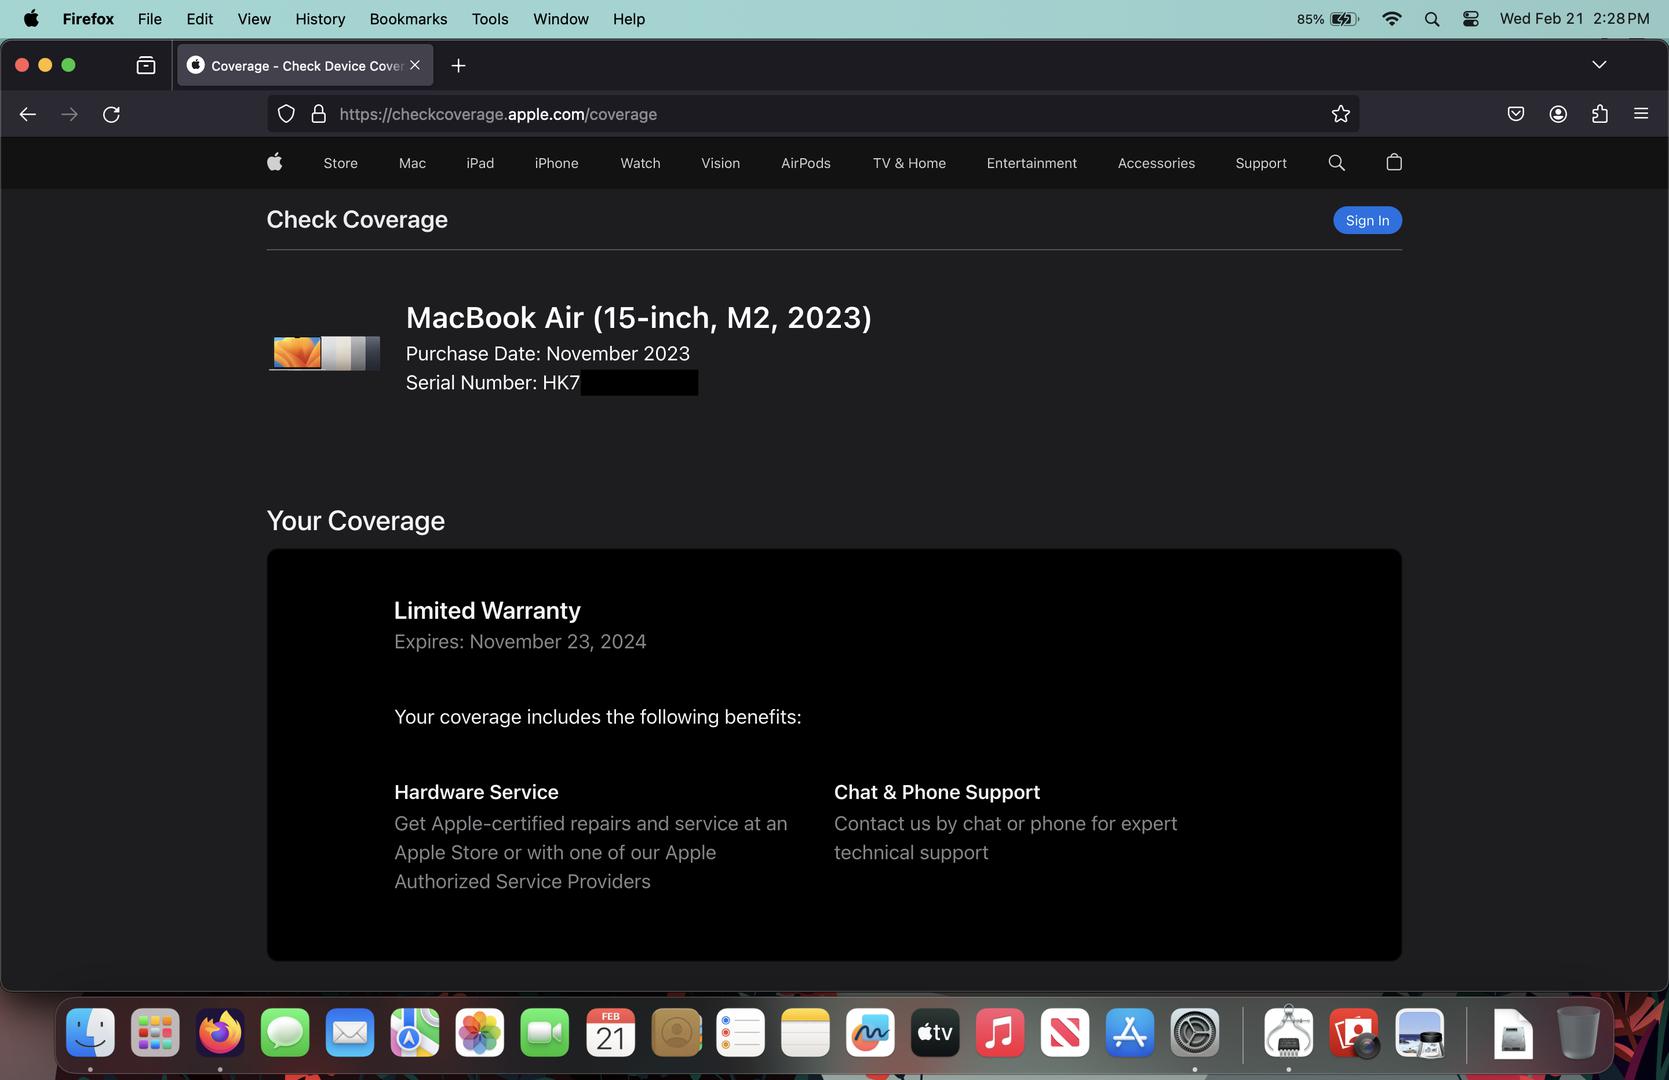The image size is (1669, 1080).
Task: Go back with the browser back arrow
Action: pos(28,114)
